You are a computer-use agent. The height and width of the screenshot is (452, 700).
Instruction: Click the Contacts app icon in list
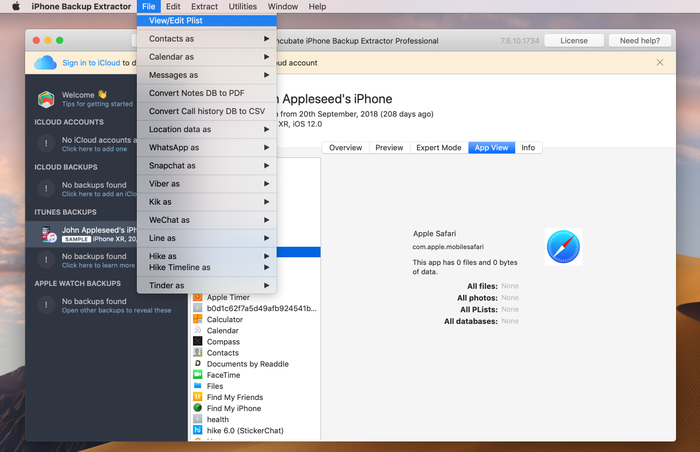point(197,352)
